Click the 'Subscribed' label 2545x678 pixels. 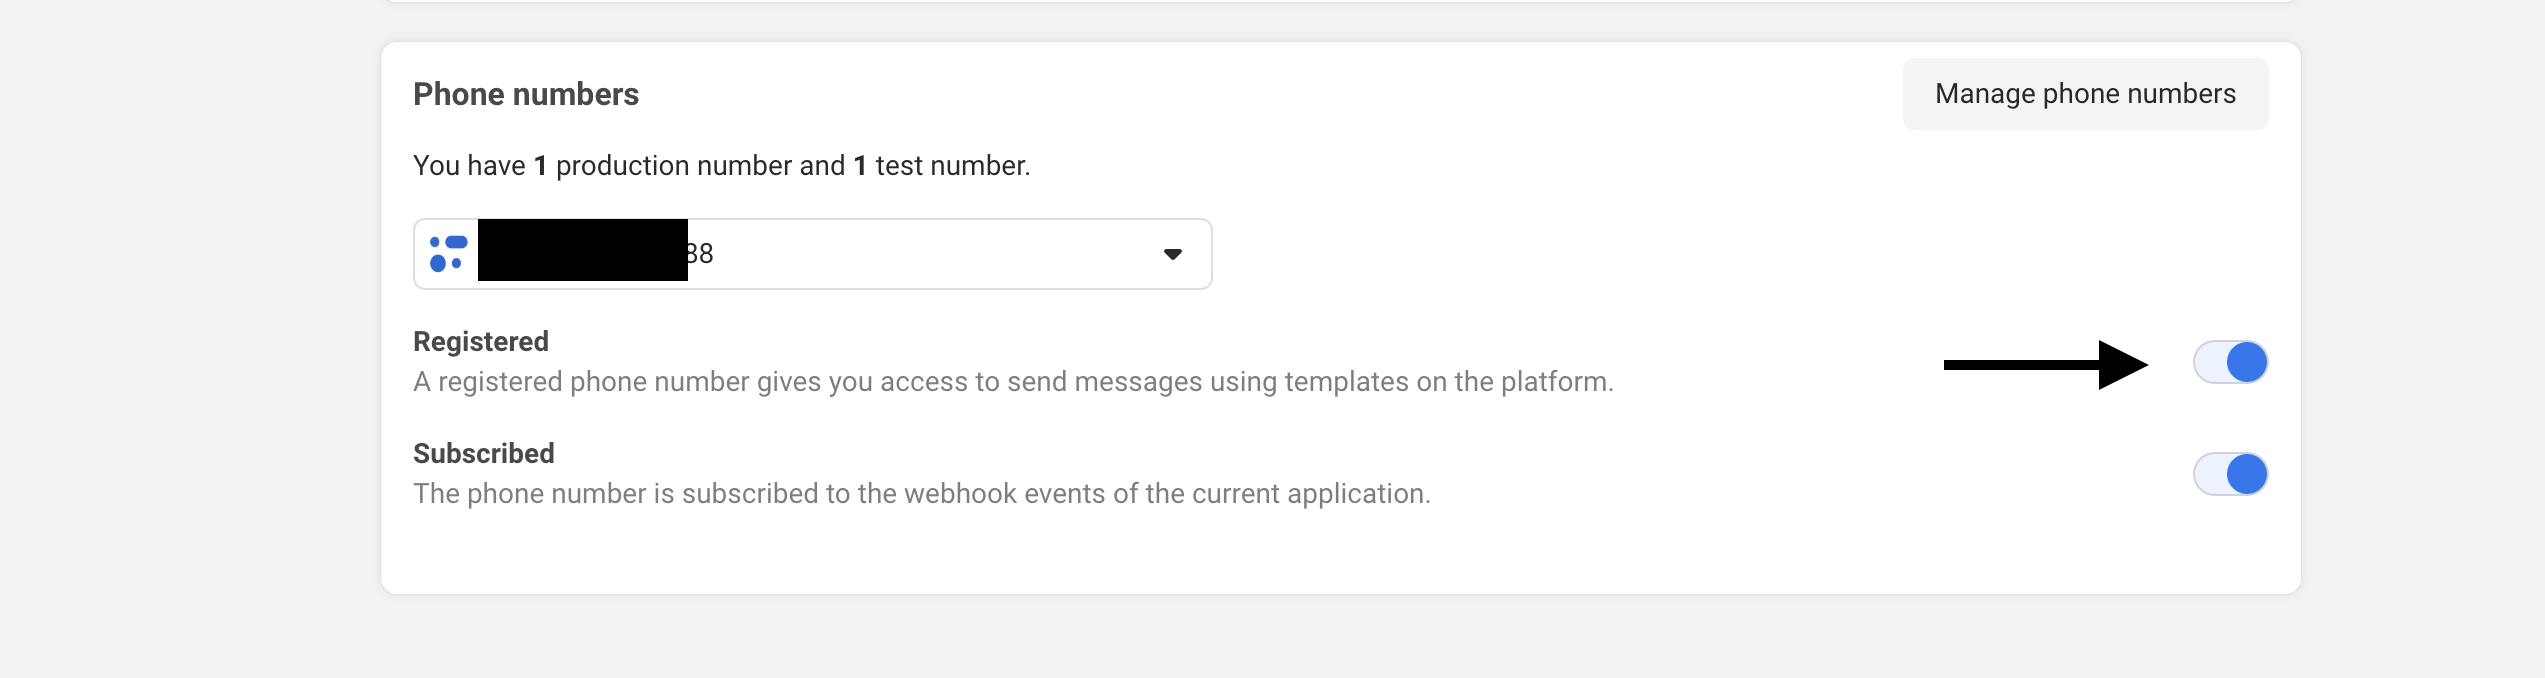(x=484, y=454)
